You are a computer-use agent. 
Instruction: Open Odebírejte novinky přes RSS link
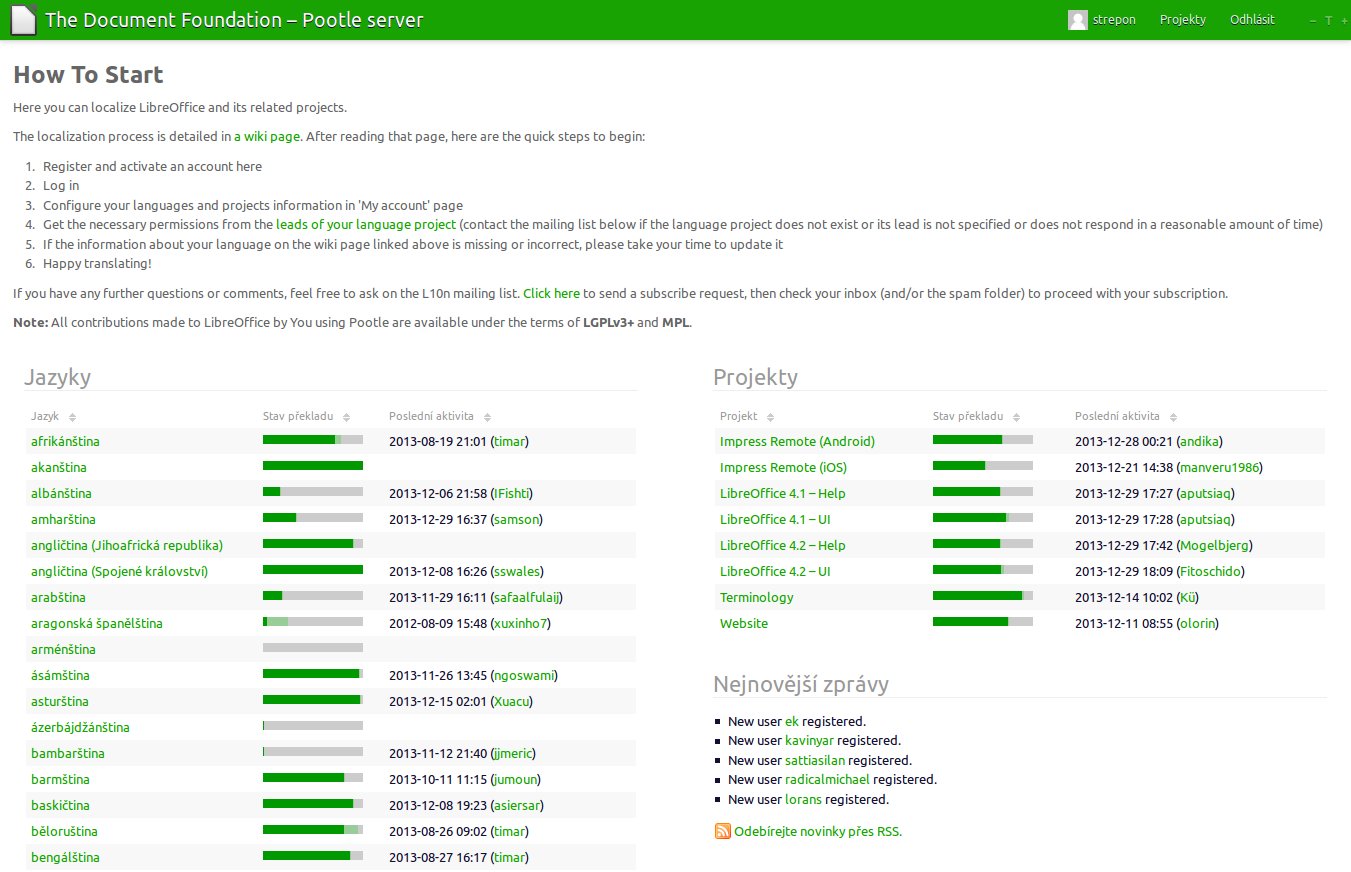click(x=818, y=831)
